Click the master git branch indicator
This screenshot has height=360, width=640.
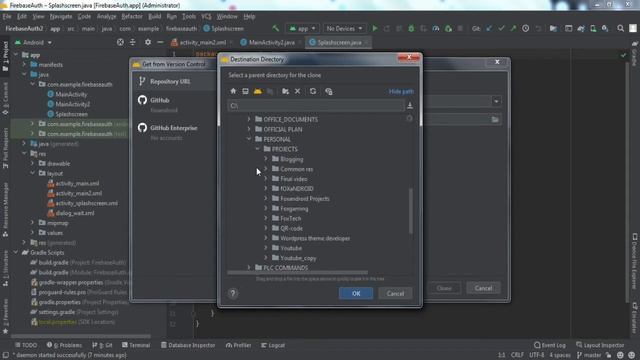[x=589, y=355]
